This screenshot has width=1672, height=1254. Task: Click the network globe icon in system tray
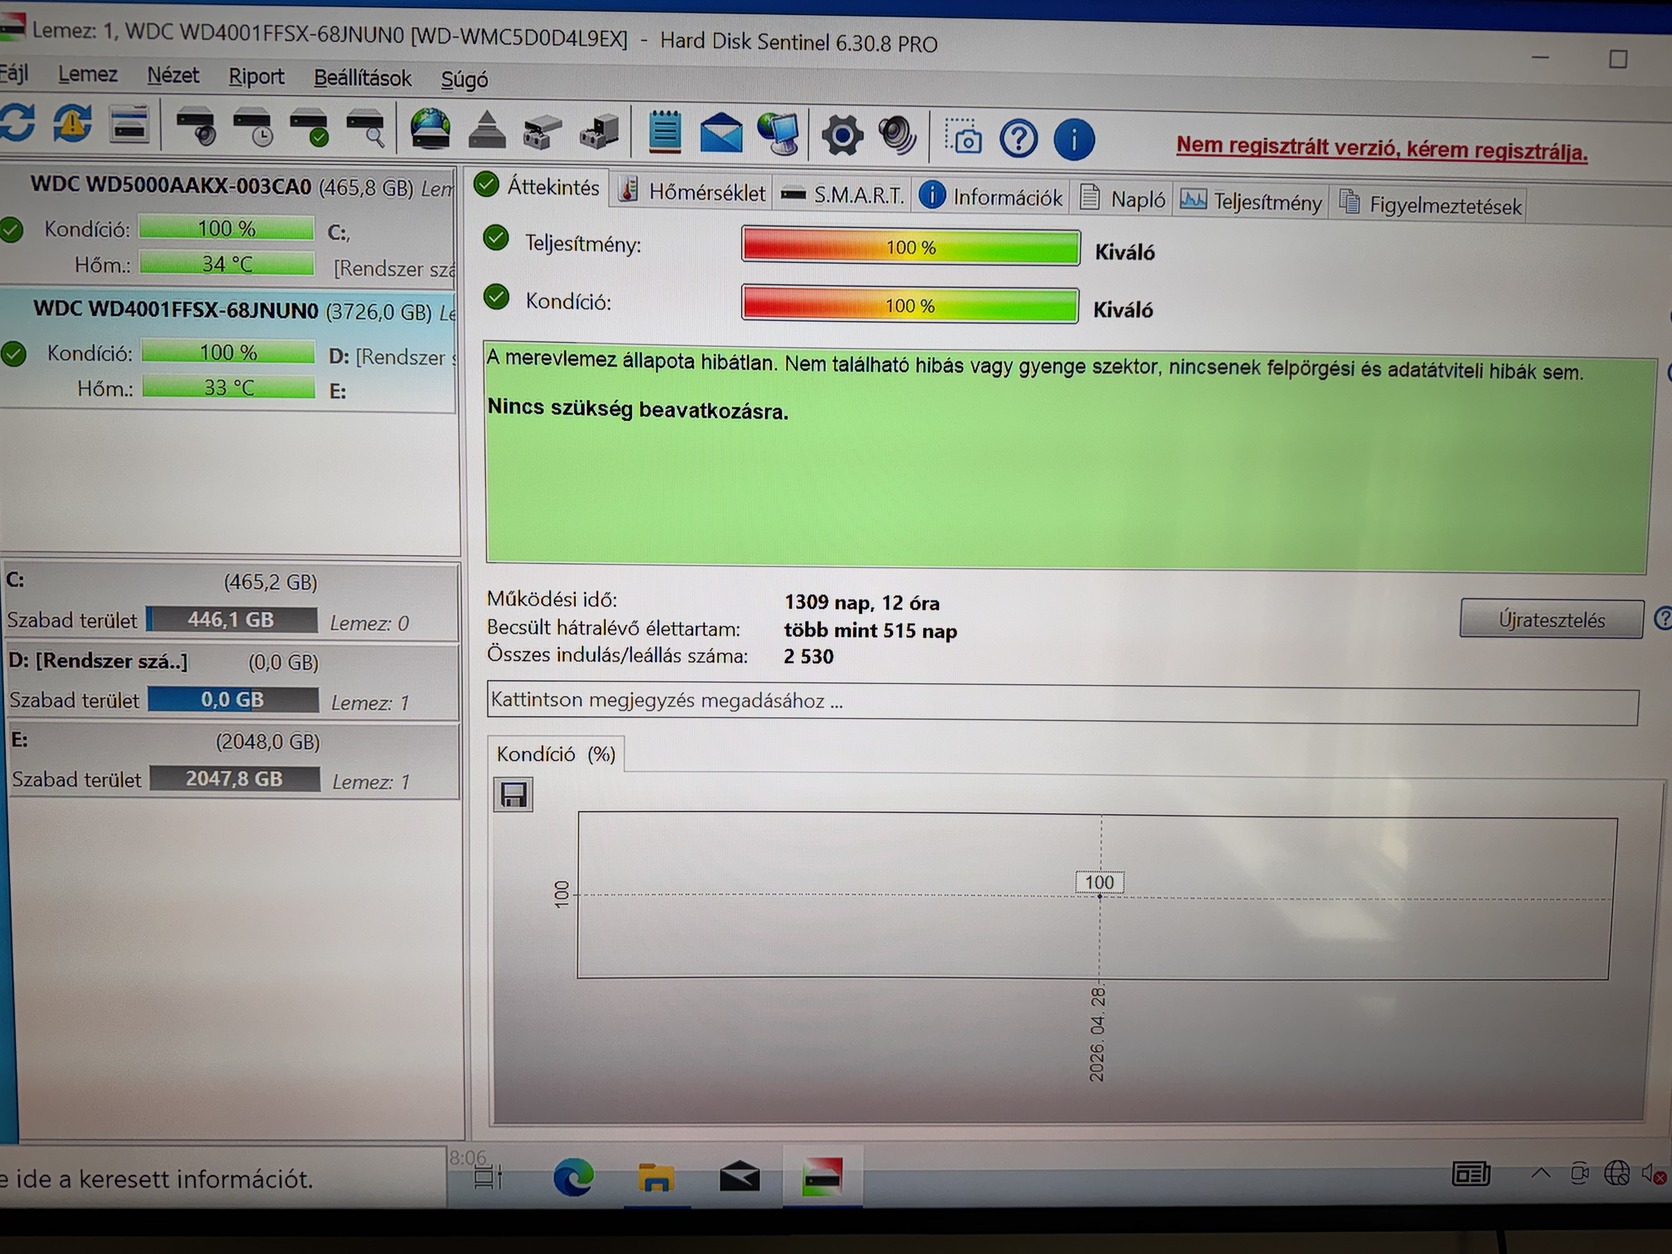(x=1617, y=1173)
